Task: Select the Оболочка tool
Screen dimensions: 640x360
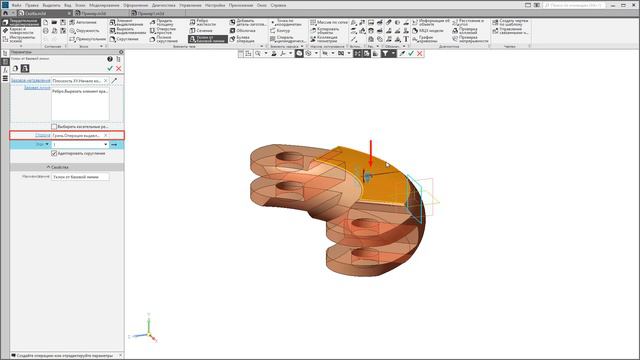Action: click(x=242, y=31)
